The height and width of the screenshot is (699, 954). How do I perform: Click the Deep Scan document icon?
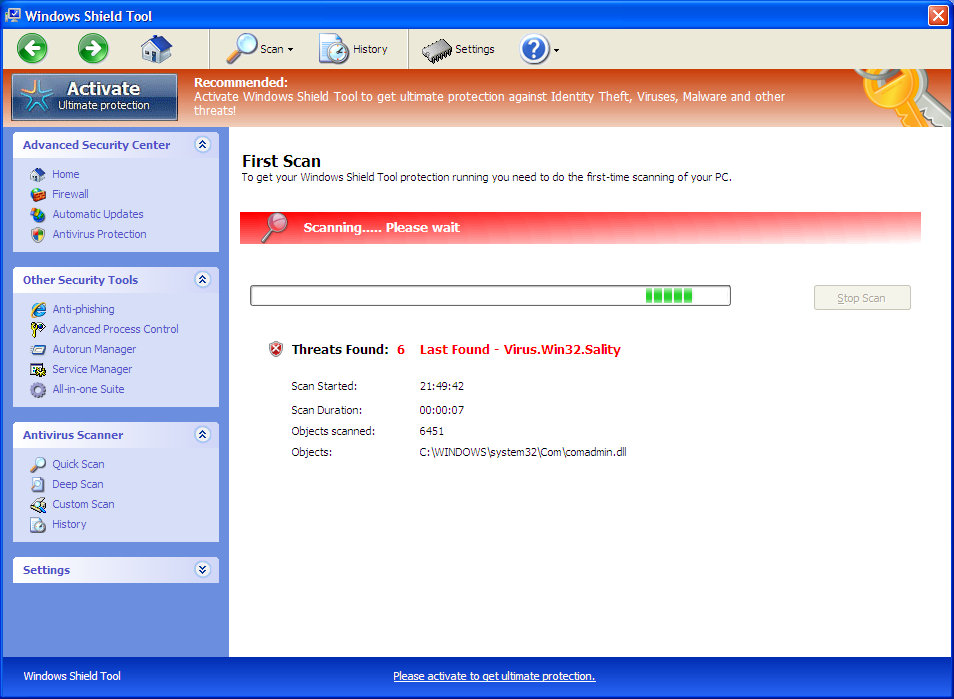click(38, 484)
